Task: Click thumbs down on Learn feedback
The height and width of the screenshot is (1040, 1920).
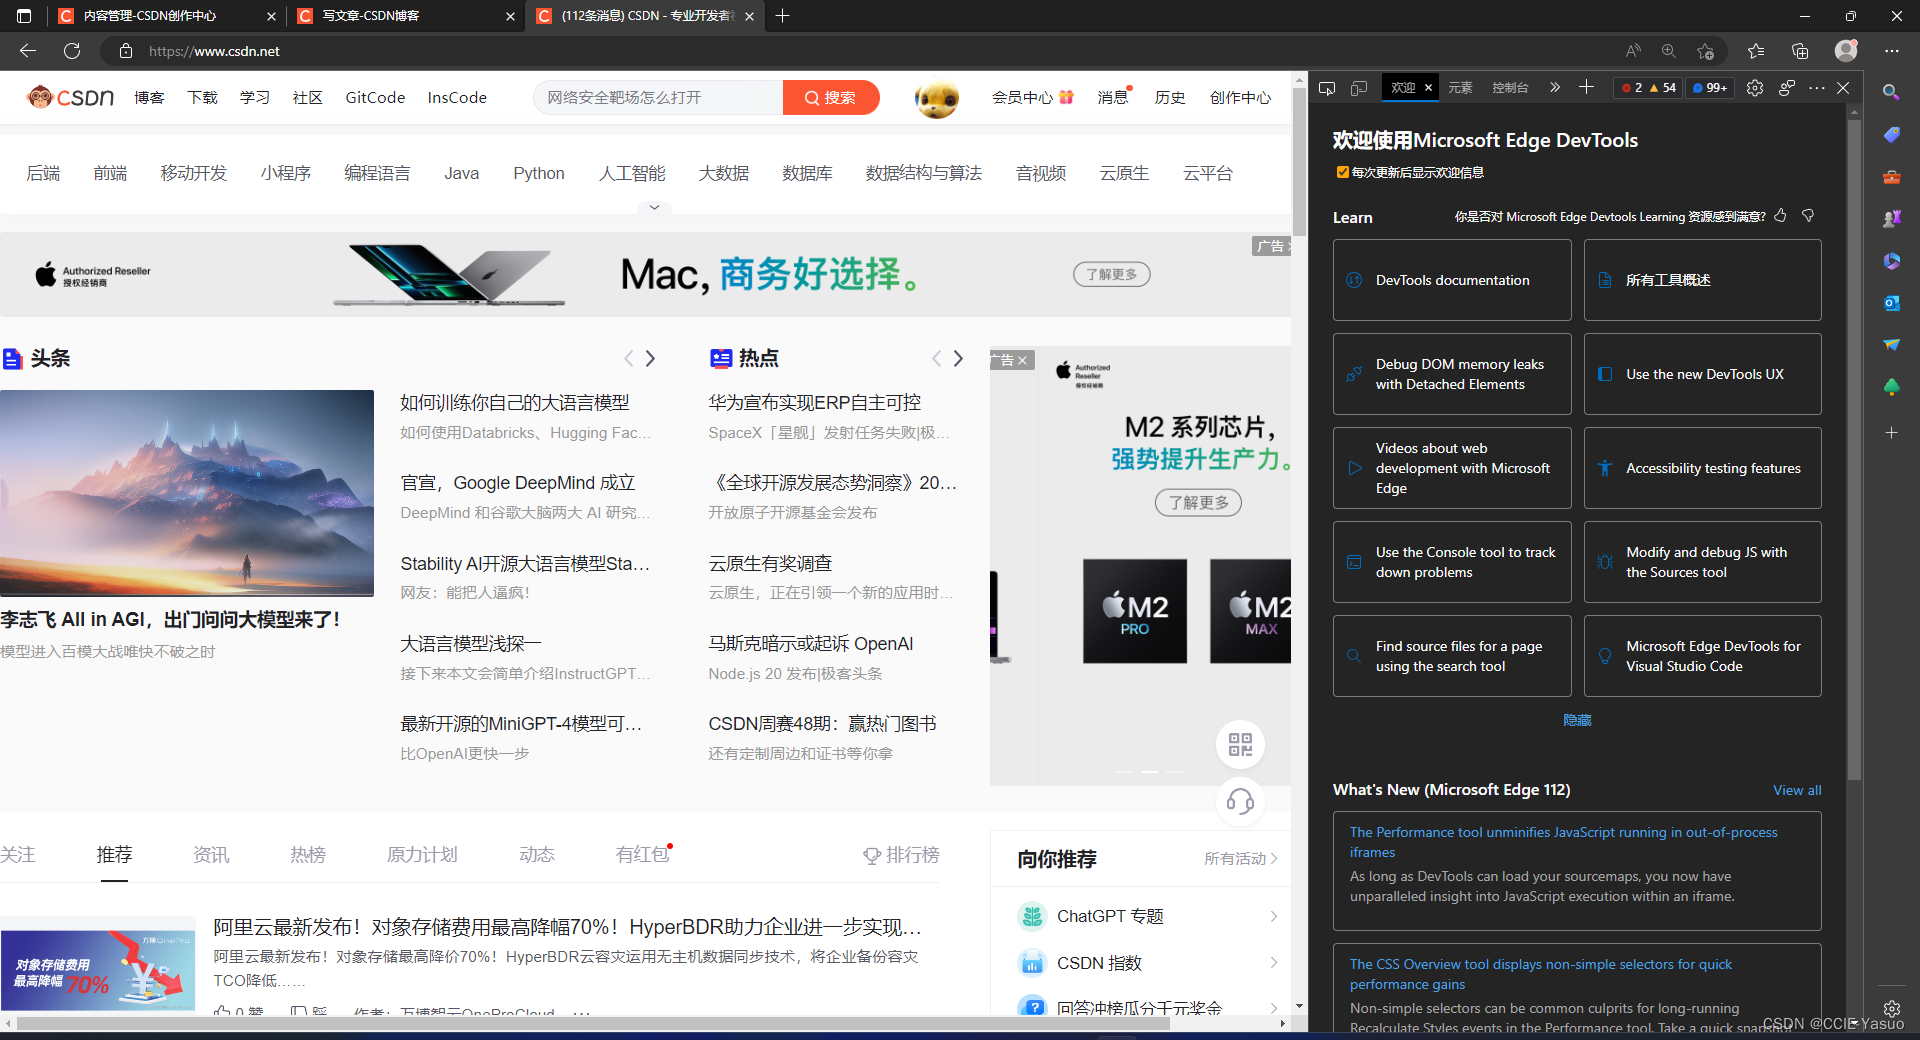Action: (1808, 216)
